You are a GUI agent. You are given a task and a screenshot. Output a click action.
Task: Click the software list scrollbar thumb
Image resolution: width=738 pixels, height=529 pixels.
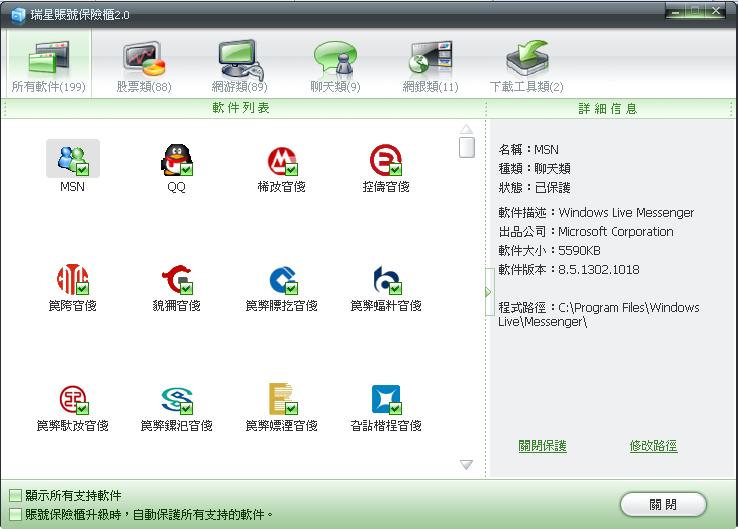point(466,147)
